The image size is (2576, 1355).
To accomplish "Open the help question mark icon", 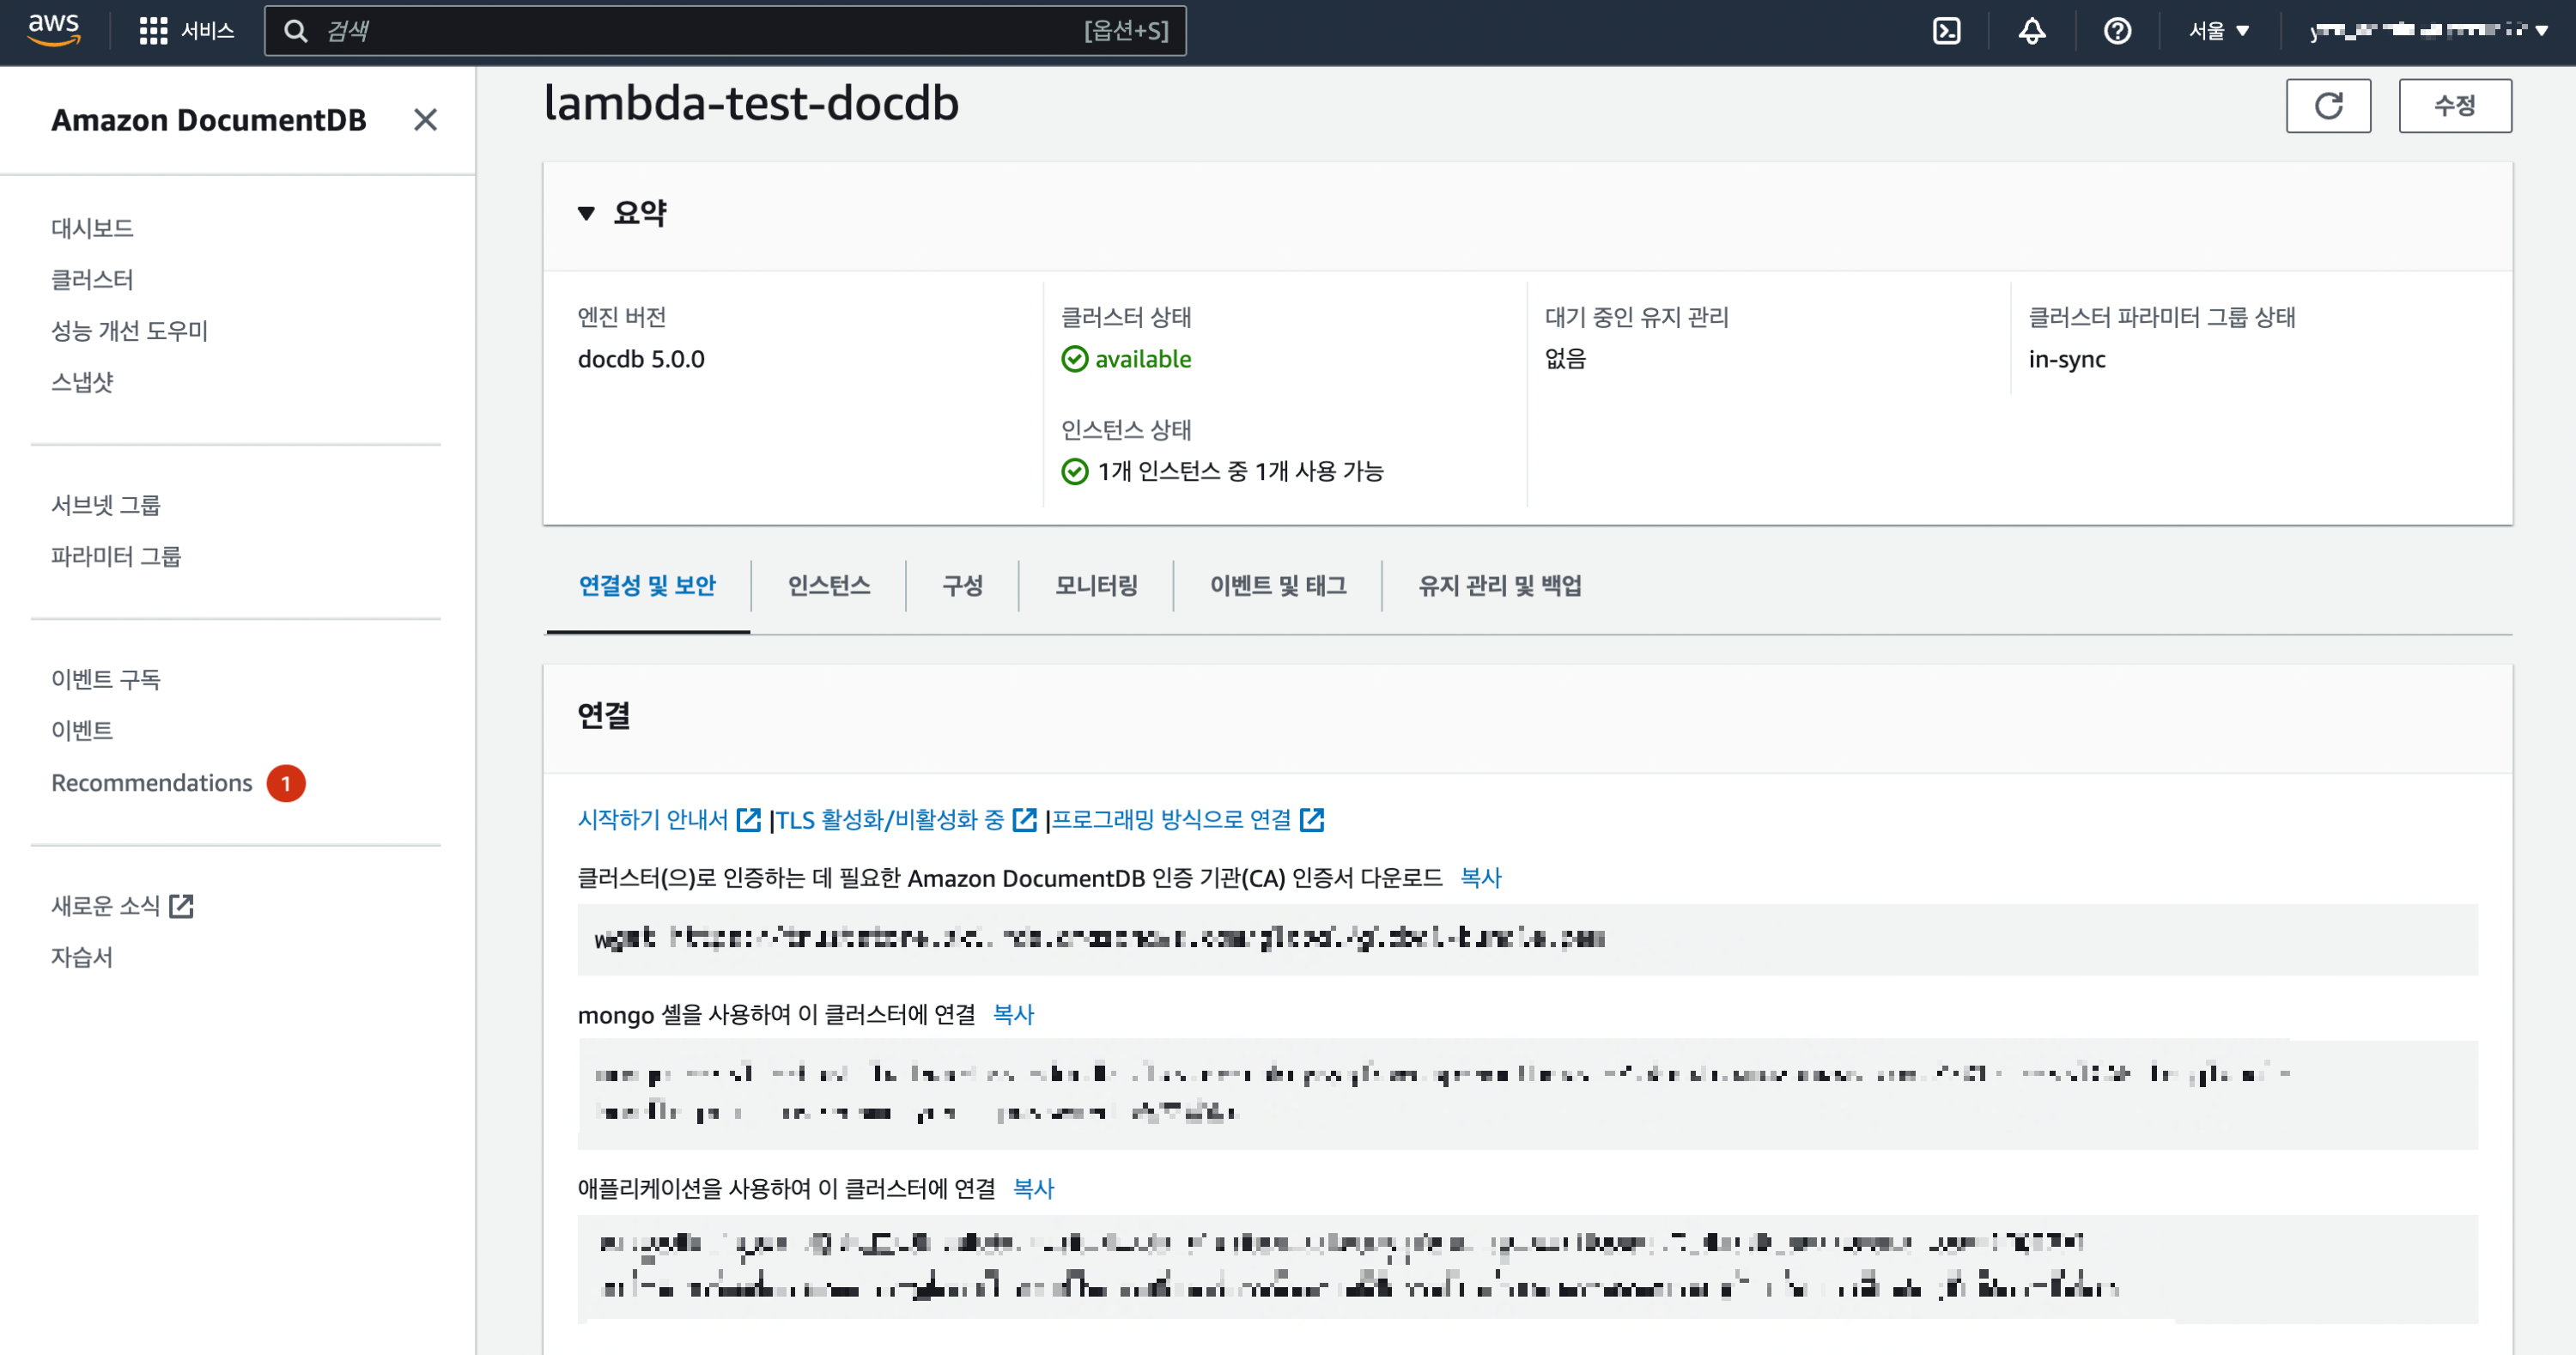I will click(x=2116, y=31).
